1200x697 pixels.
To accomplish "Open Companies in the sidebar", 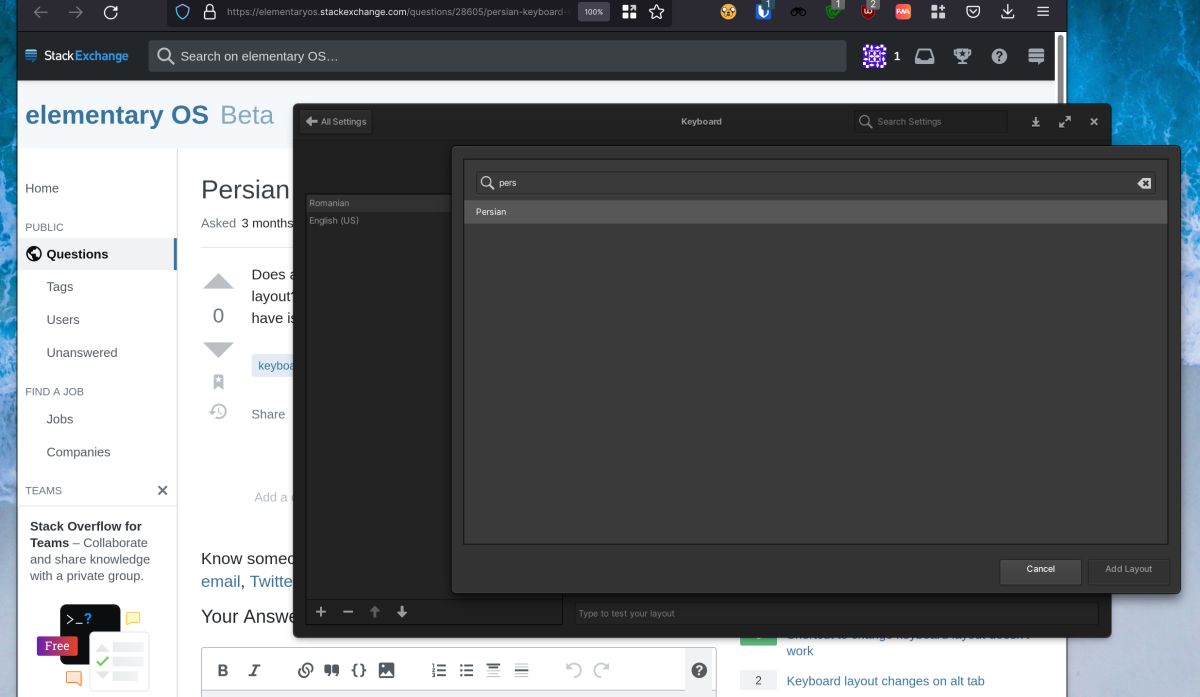I will tap(78, 452).
